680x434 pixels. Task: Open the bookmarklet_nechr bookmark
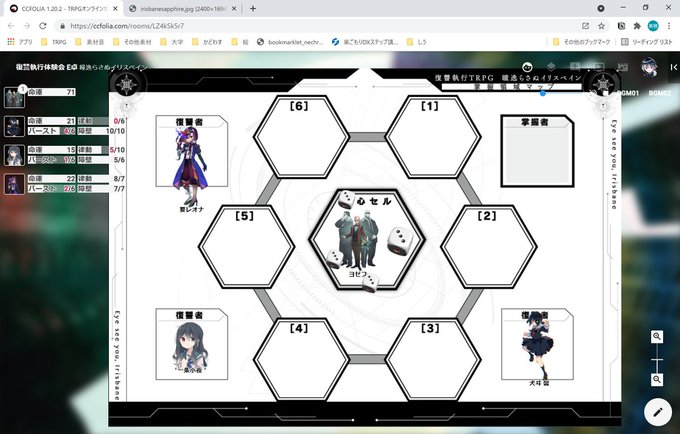[290, 42]
